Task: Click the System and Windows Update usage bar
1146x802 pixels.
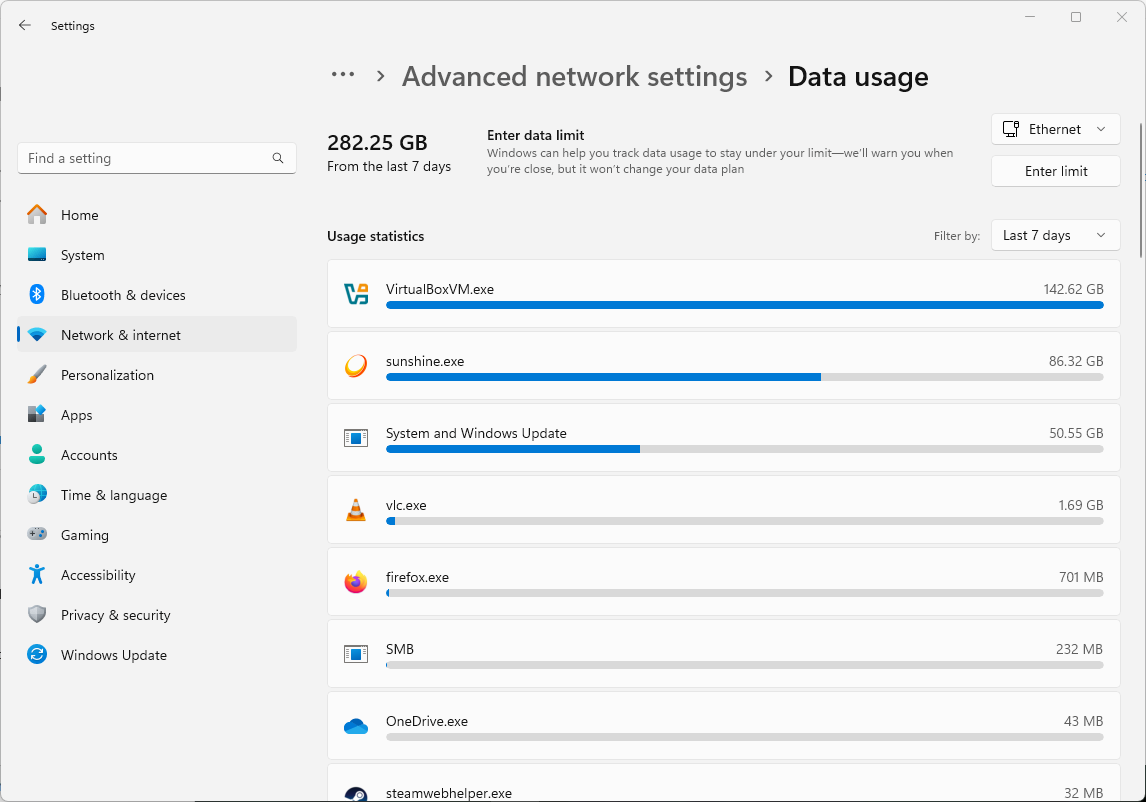Action: tap(744, 449)
